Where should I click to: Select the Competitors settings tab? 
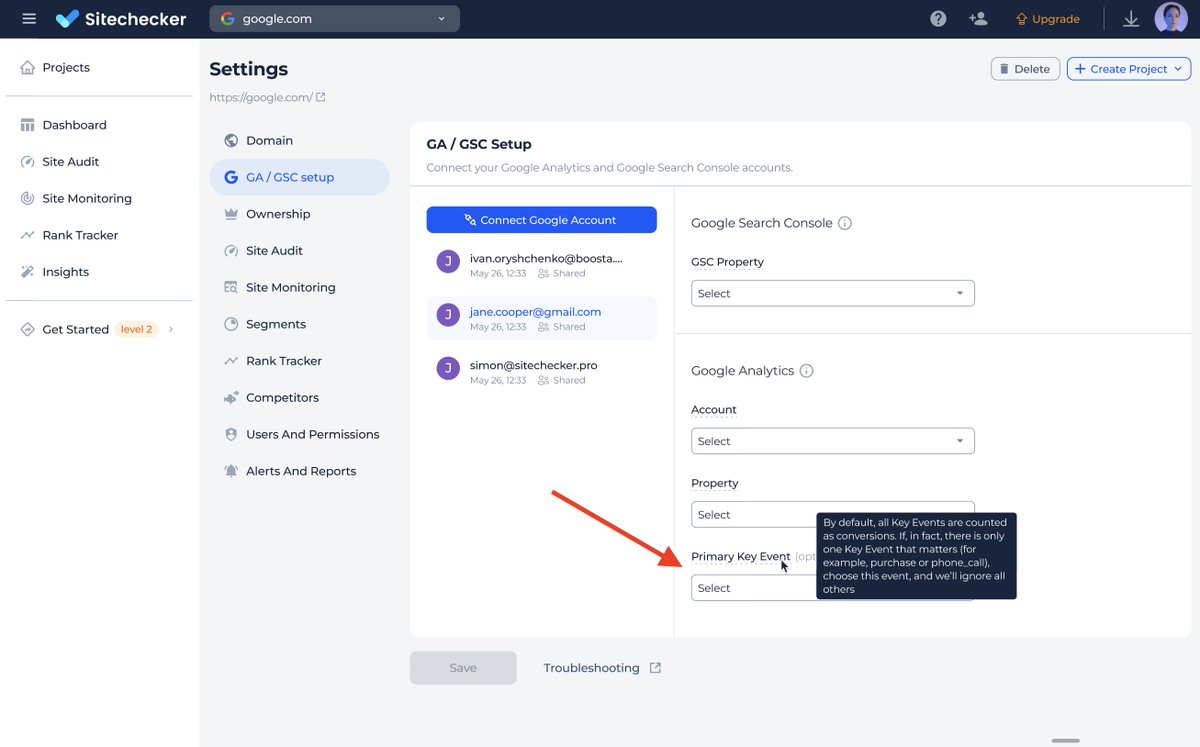(x=299, y=397)
